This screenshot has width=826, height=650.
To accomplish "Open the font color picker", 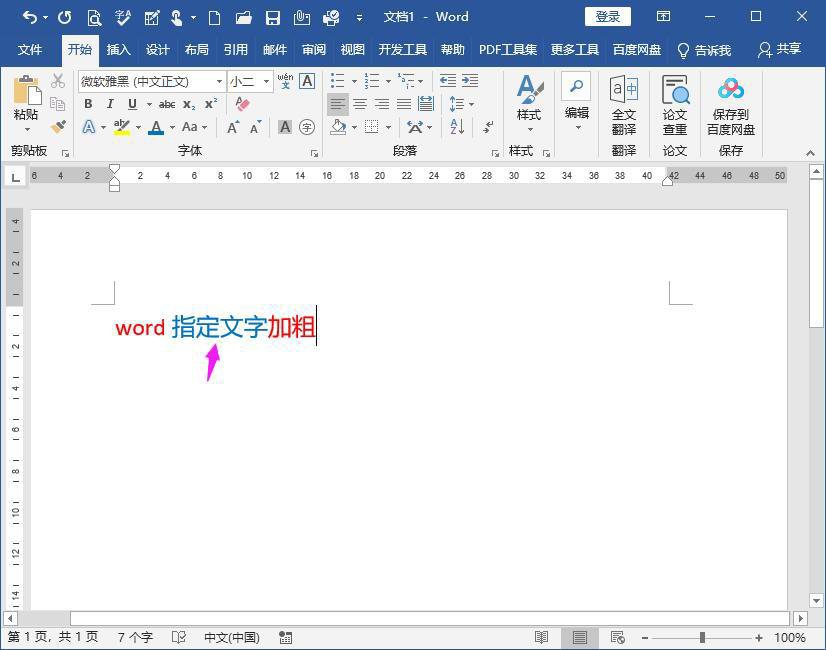I will 156,126.
